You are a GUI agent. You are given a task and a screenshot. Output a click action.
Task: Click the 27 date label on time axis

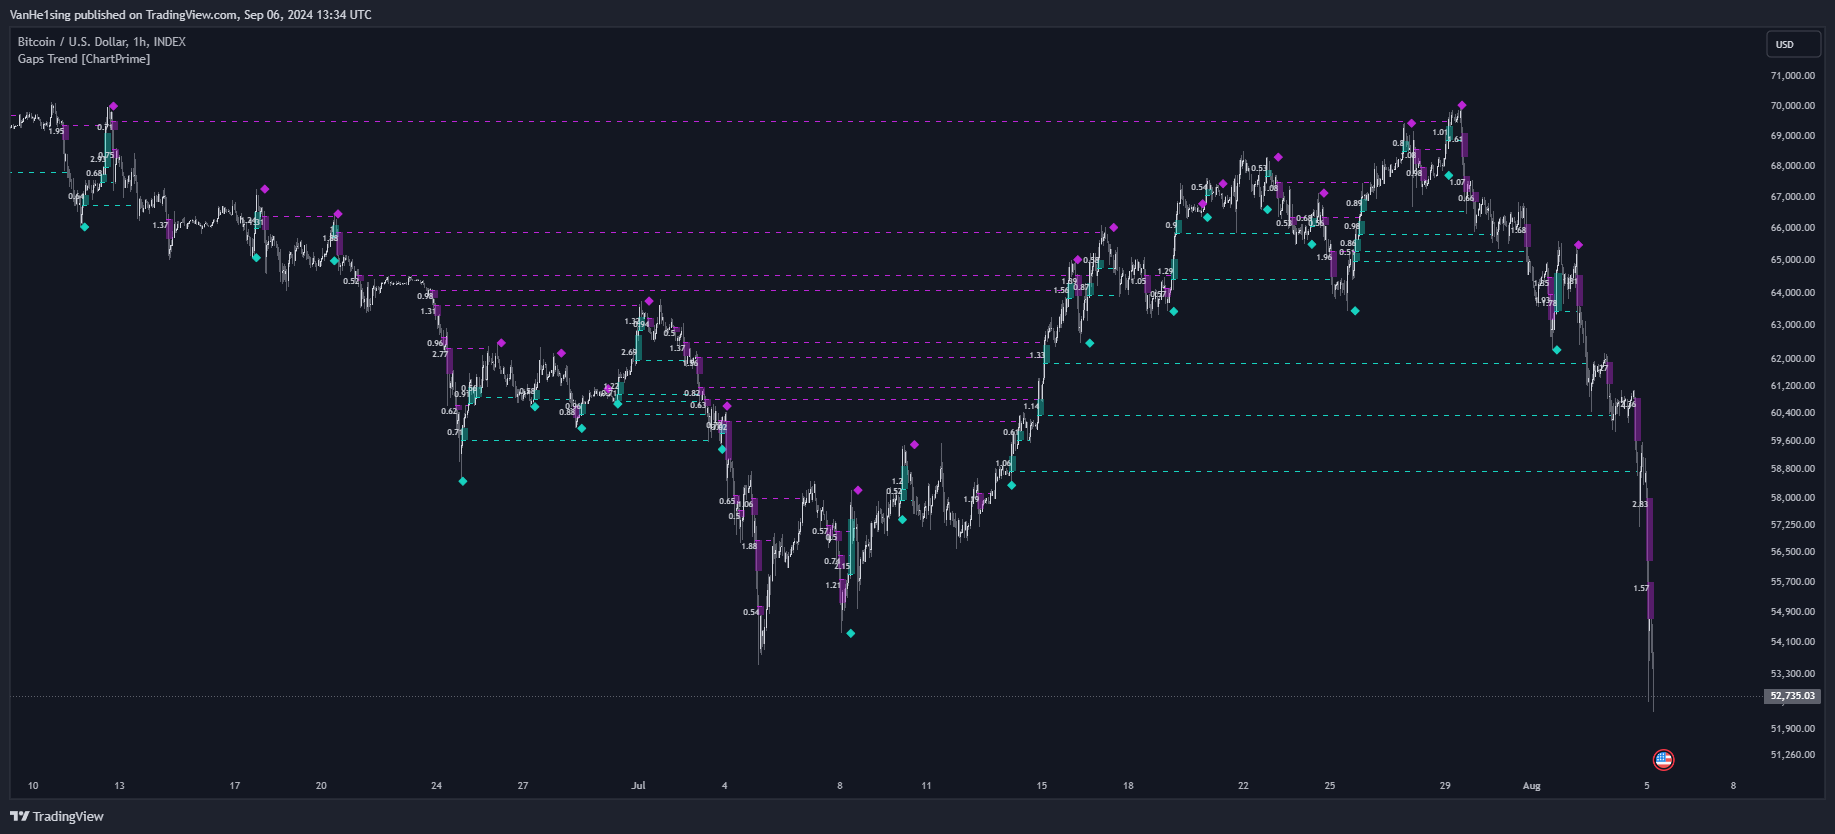523,786
